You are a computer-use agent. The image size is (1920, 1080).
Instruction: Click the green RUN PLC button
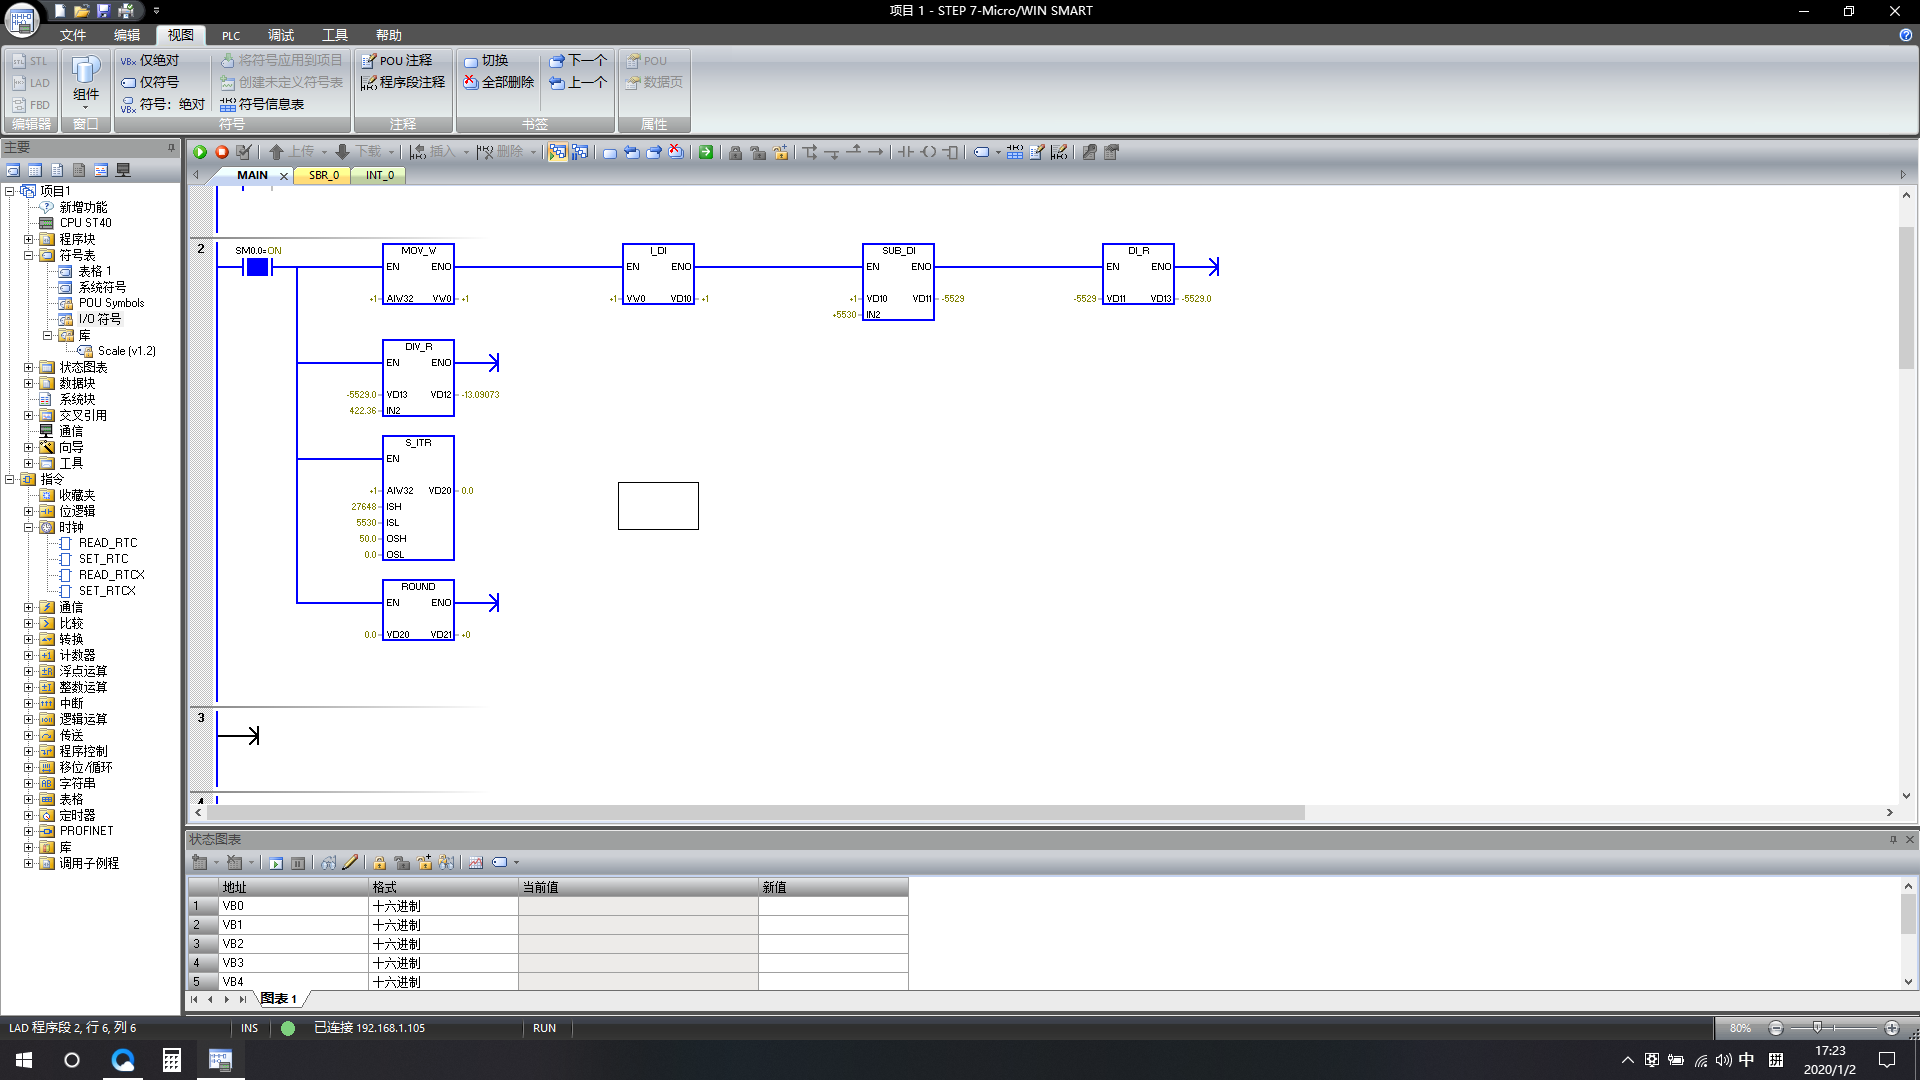click(200, 152)
